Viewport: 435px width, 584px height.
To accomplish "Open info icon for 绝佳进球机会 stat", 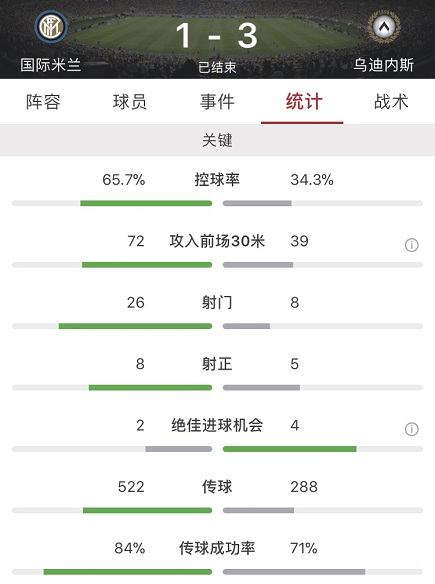I will 412,429.
